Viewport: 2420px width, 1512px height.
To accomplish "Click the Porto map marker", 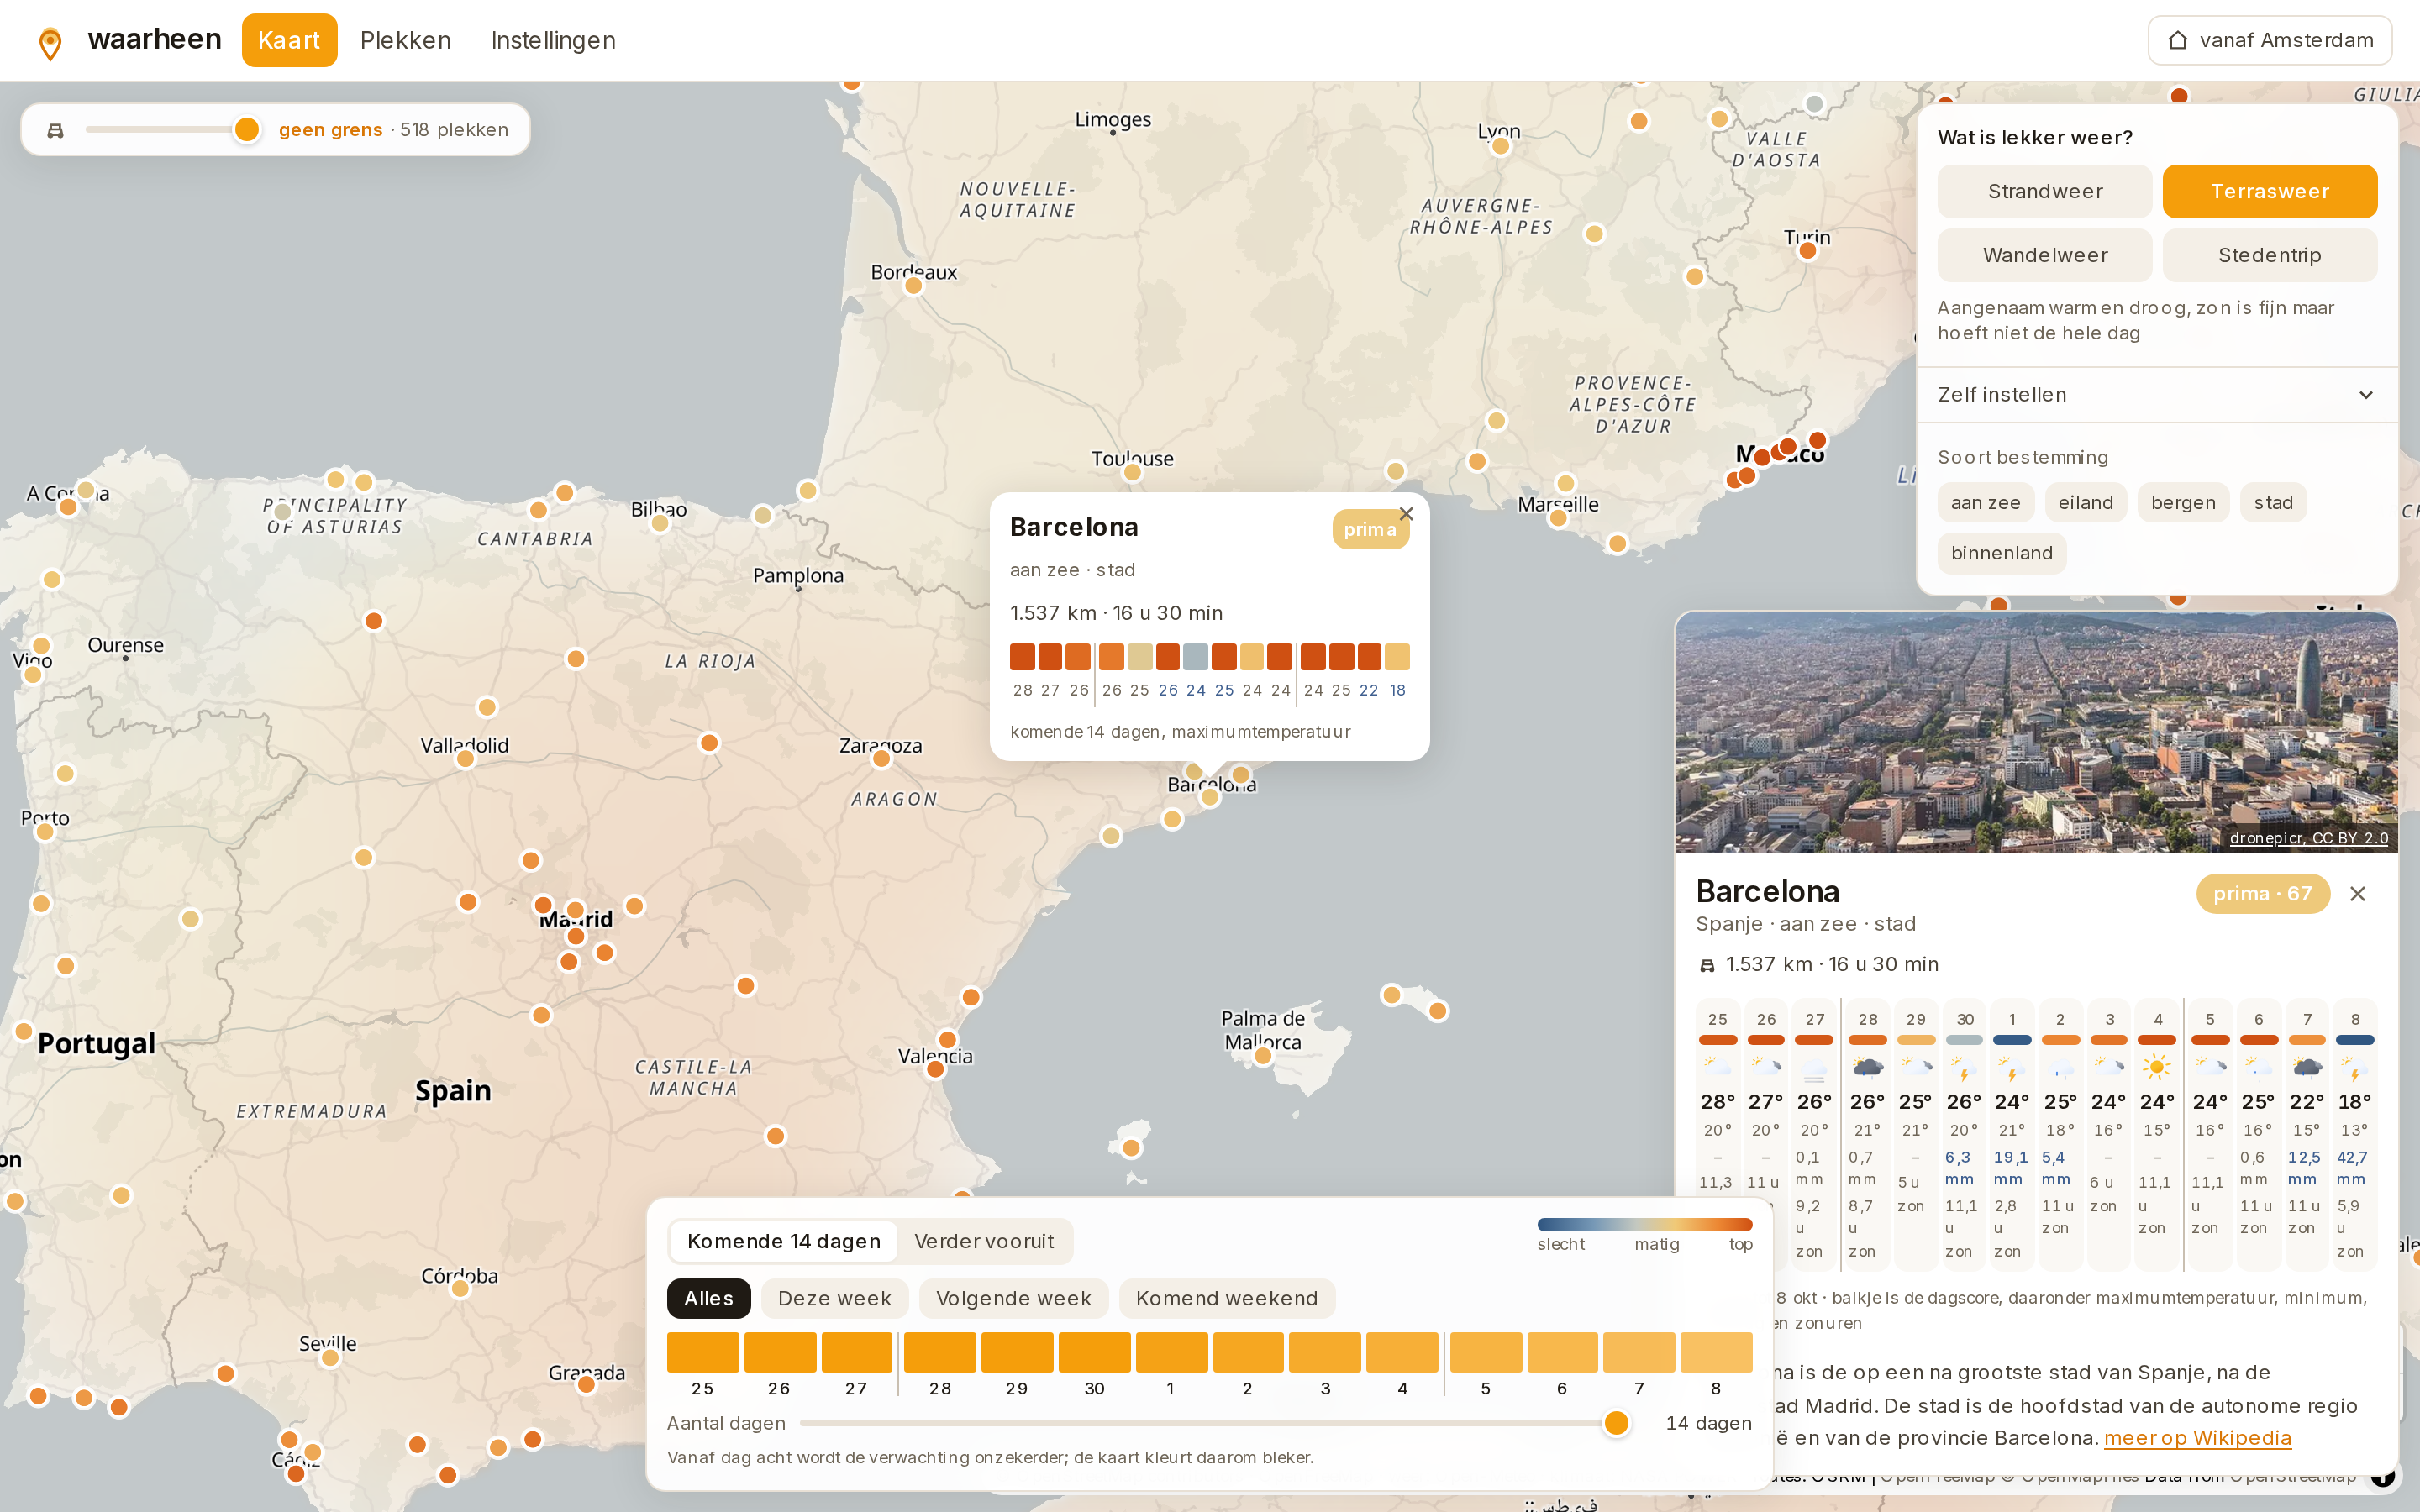I will 44,832.
